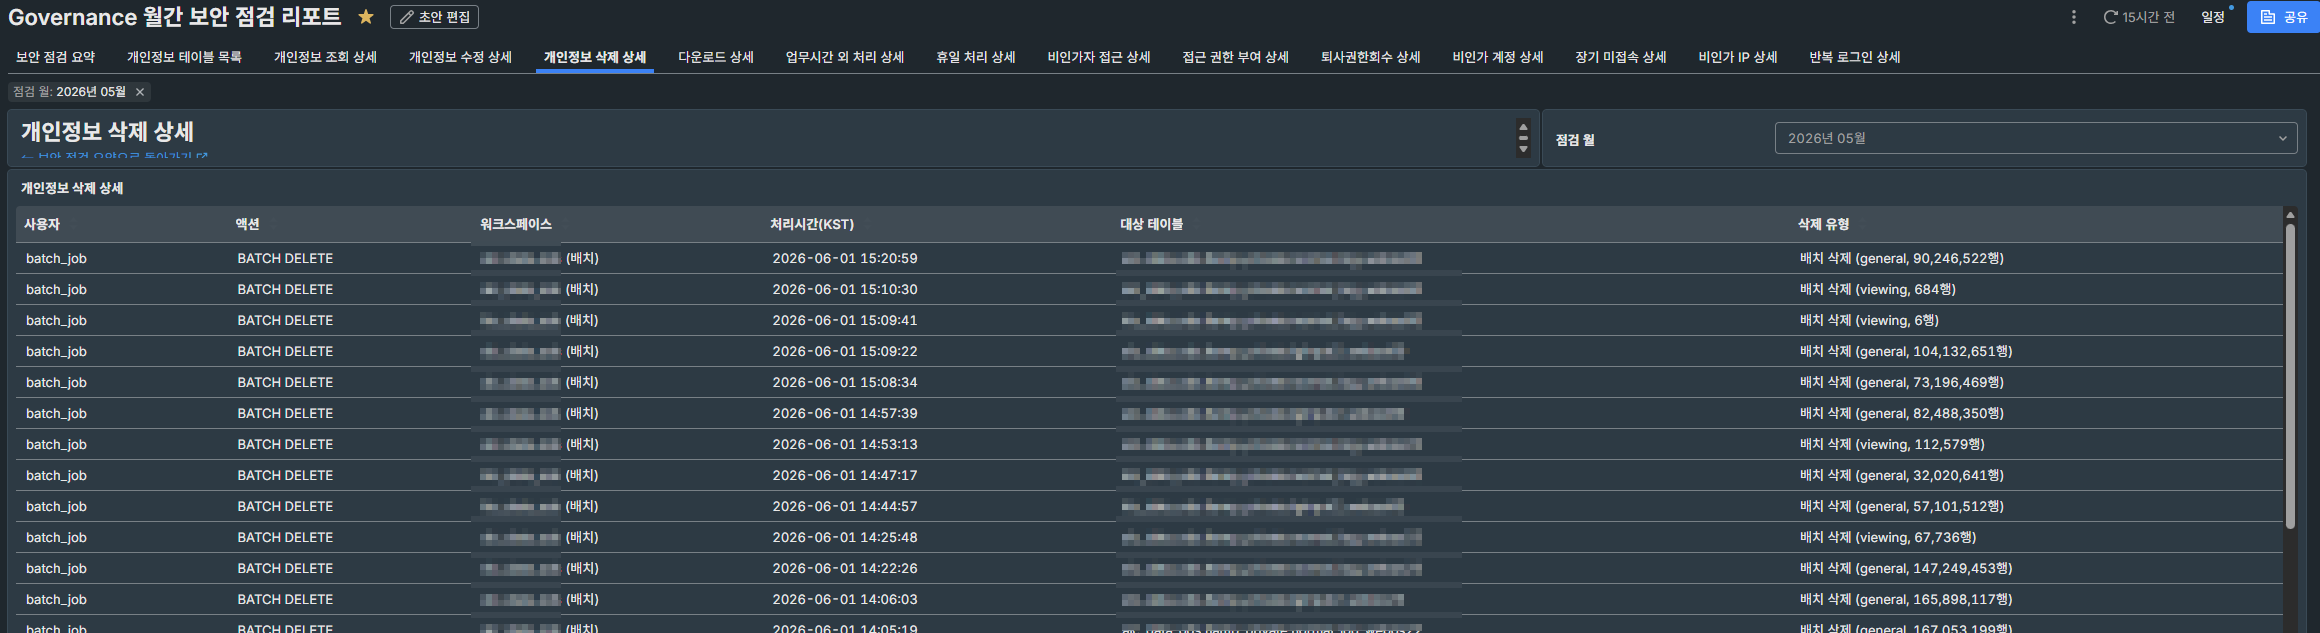Switch to the 개인정보 조회 상세 tab
The height and width of the screenshot is (633, 2320).
coord(325,57)
